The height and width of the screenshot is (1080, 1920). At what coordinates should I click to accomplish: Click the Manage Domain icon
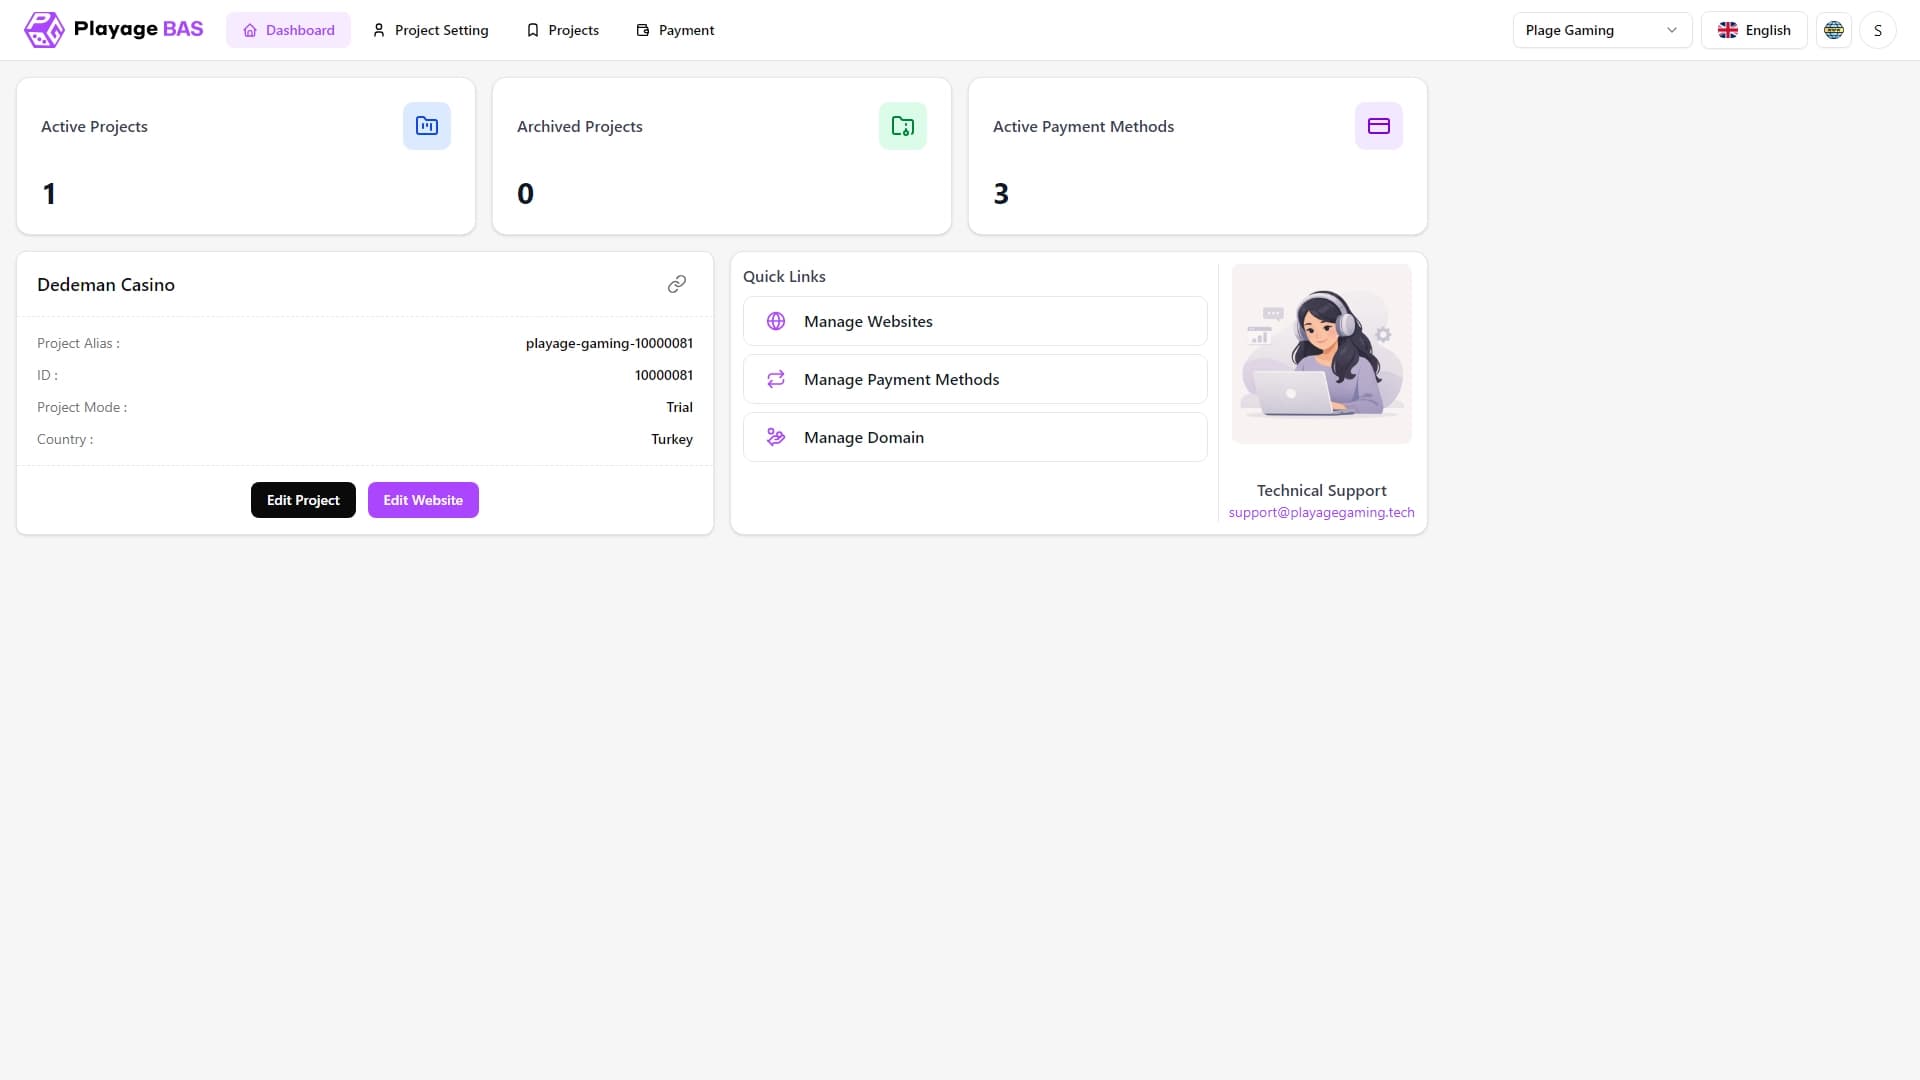776,437
